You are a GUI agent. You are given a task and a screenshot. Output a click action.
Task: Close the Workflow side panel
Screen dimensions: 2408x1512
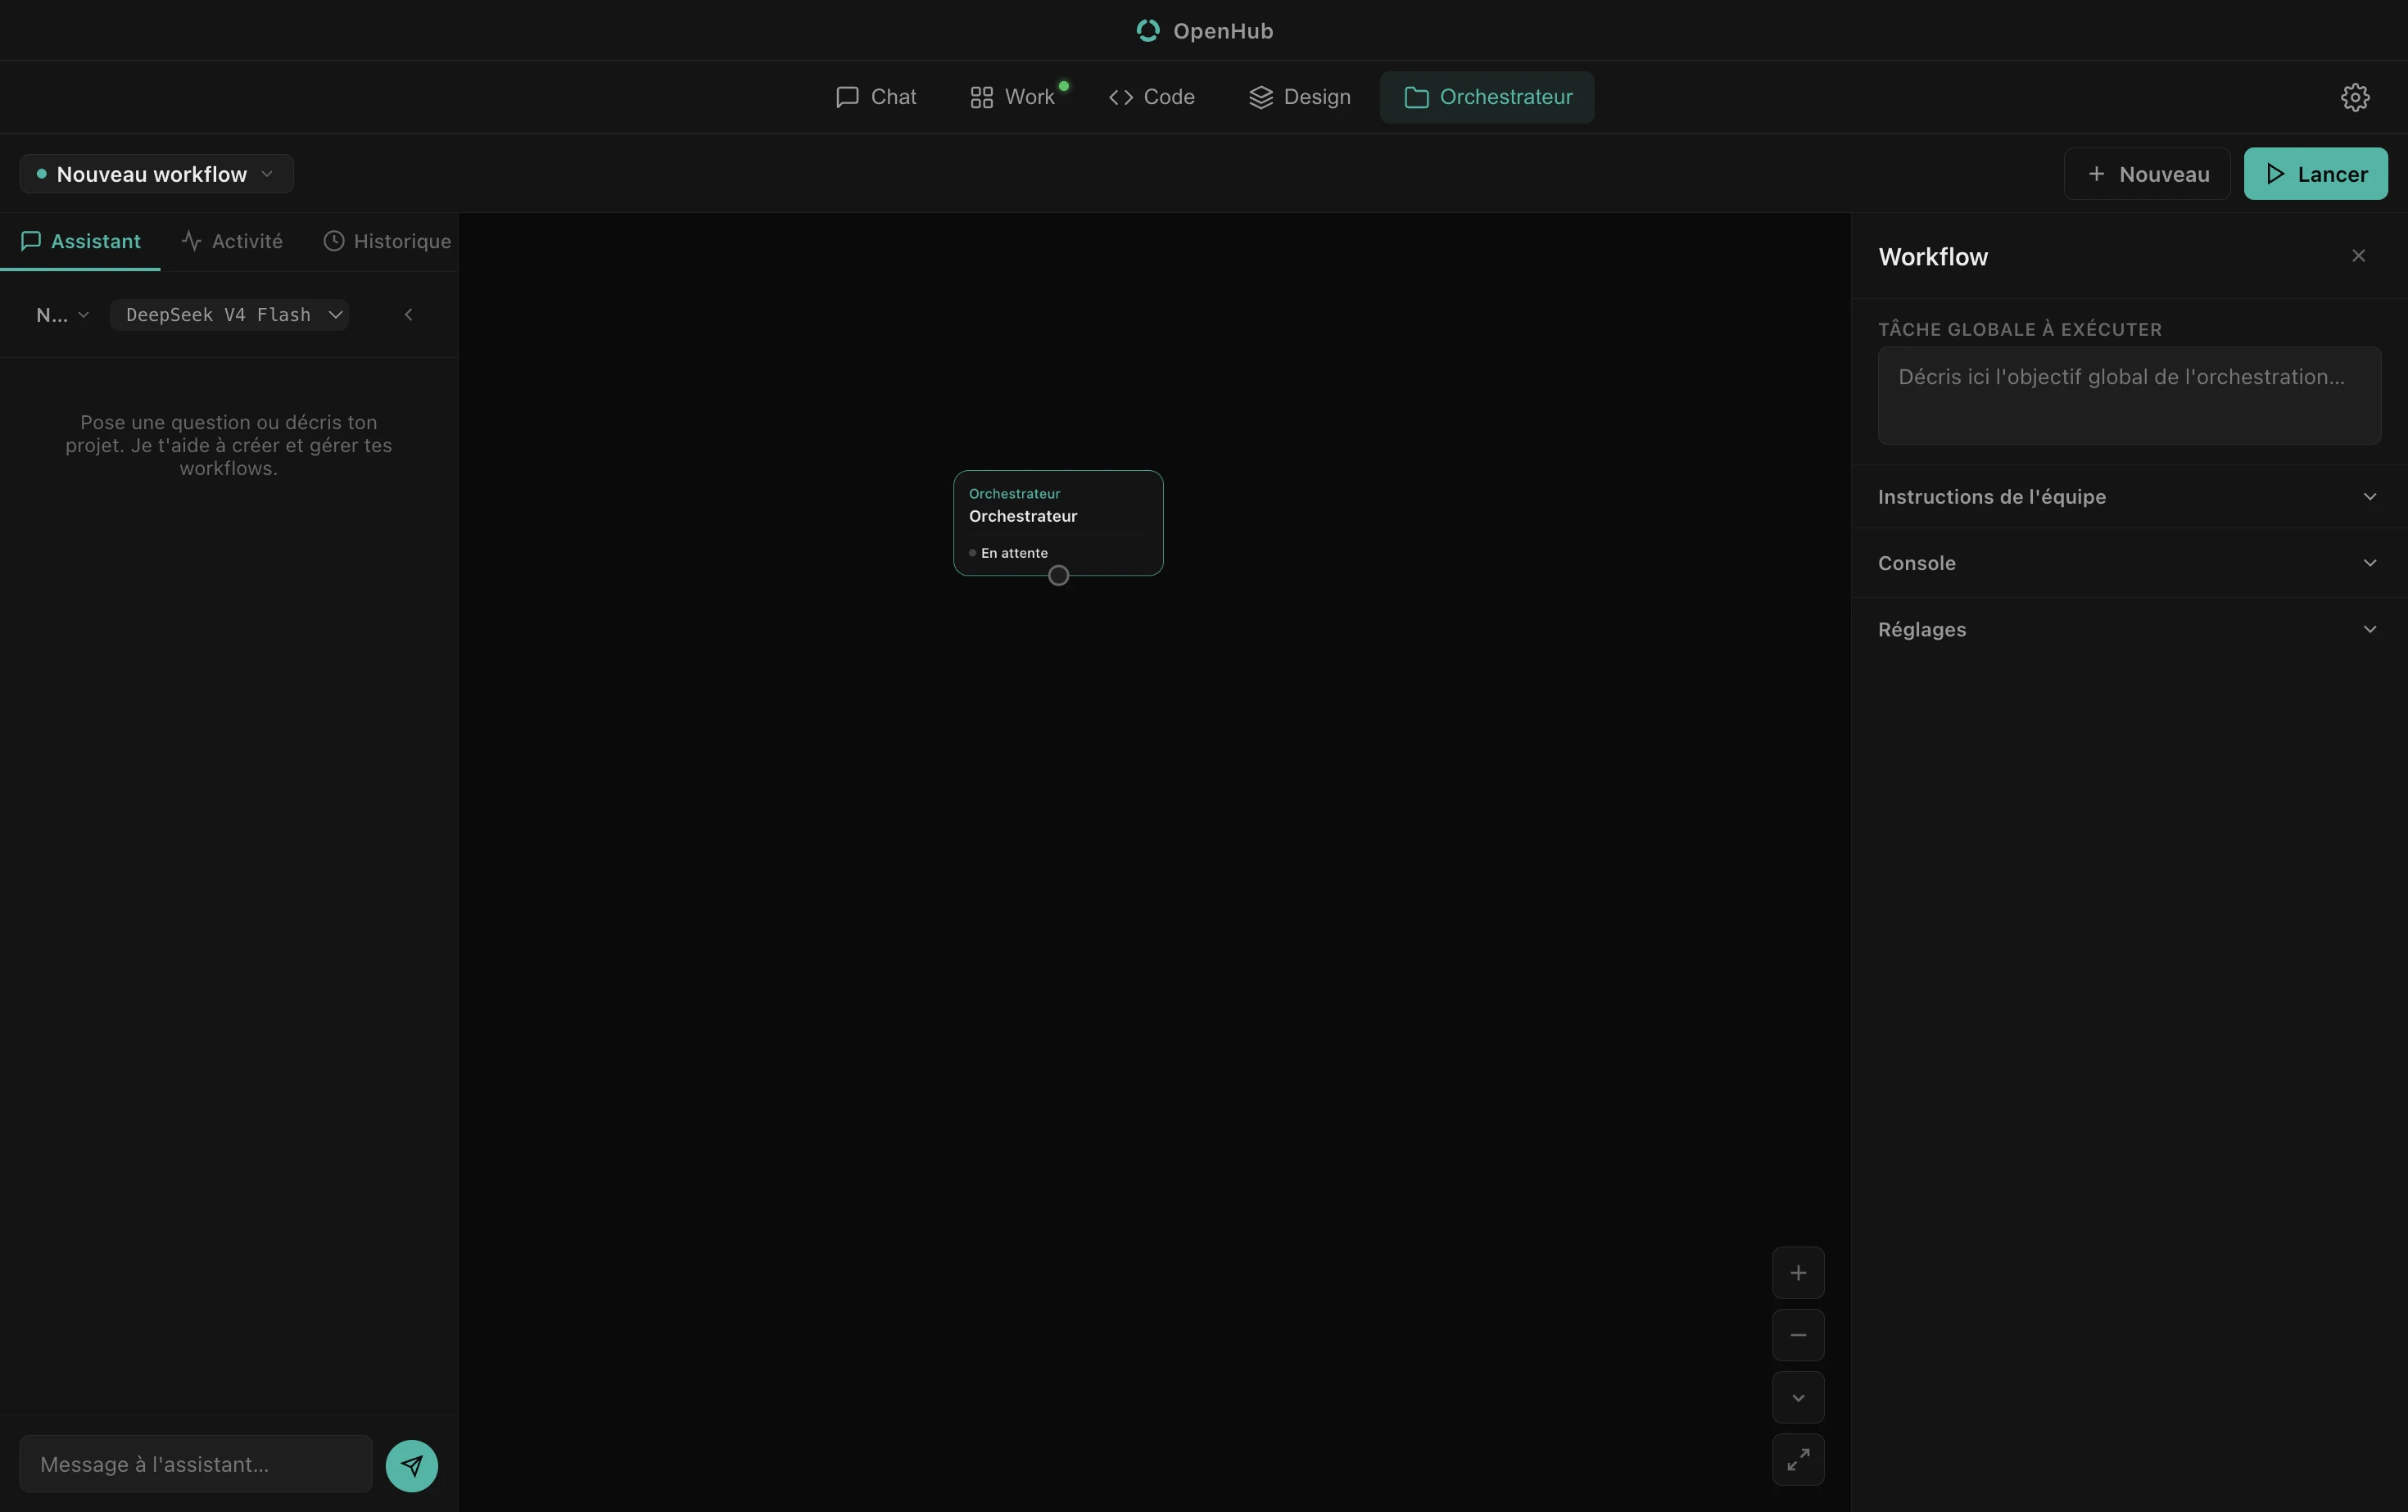tap(2358, 256)
